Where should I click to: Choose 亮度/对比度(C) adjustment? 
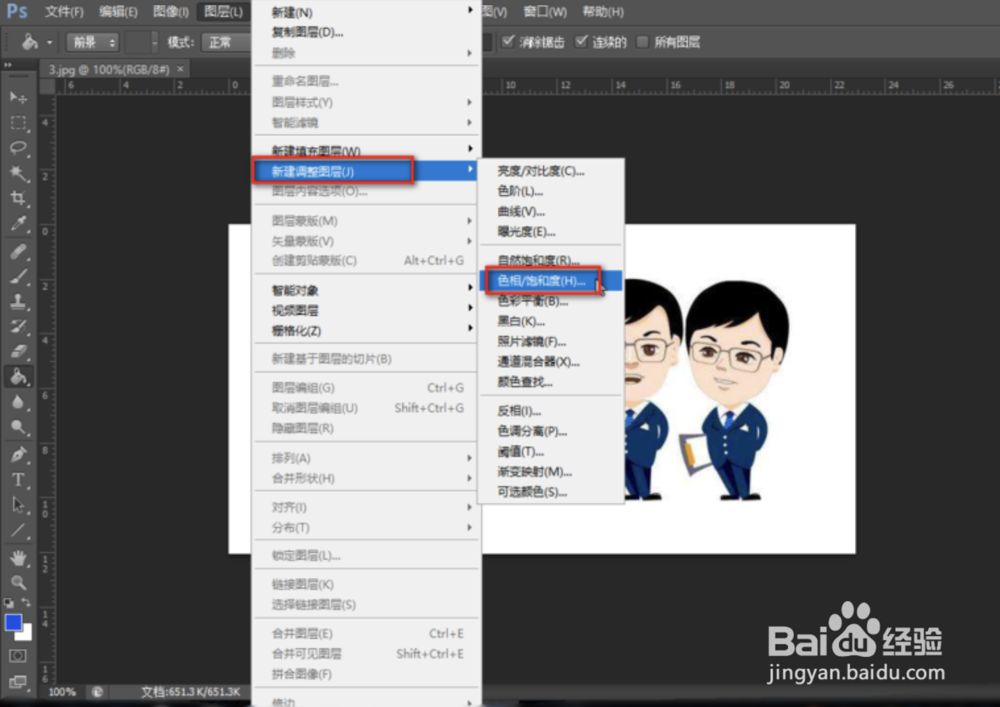550,171
